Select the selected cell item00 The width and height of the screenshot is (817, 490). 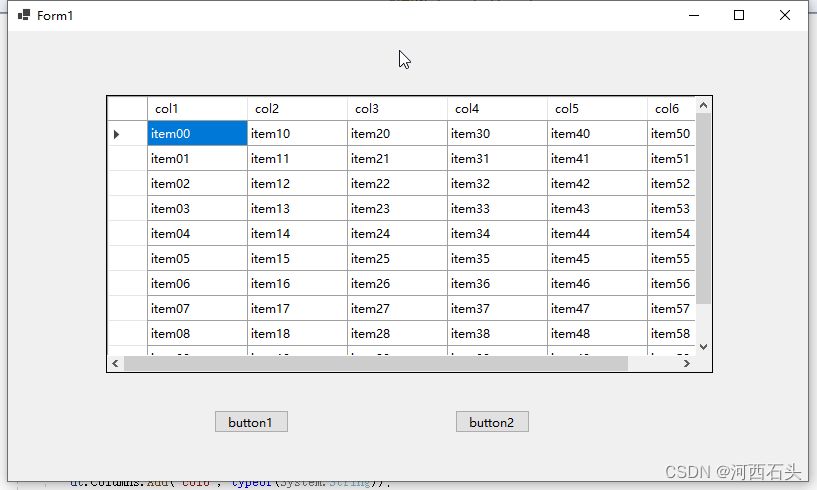tap(197, 133)
